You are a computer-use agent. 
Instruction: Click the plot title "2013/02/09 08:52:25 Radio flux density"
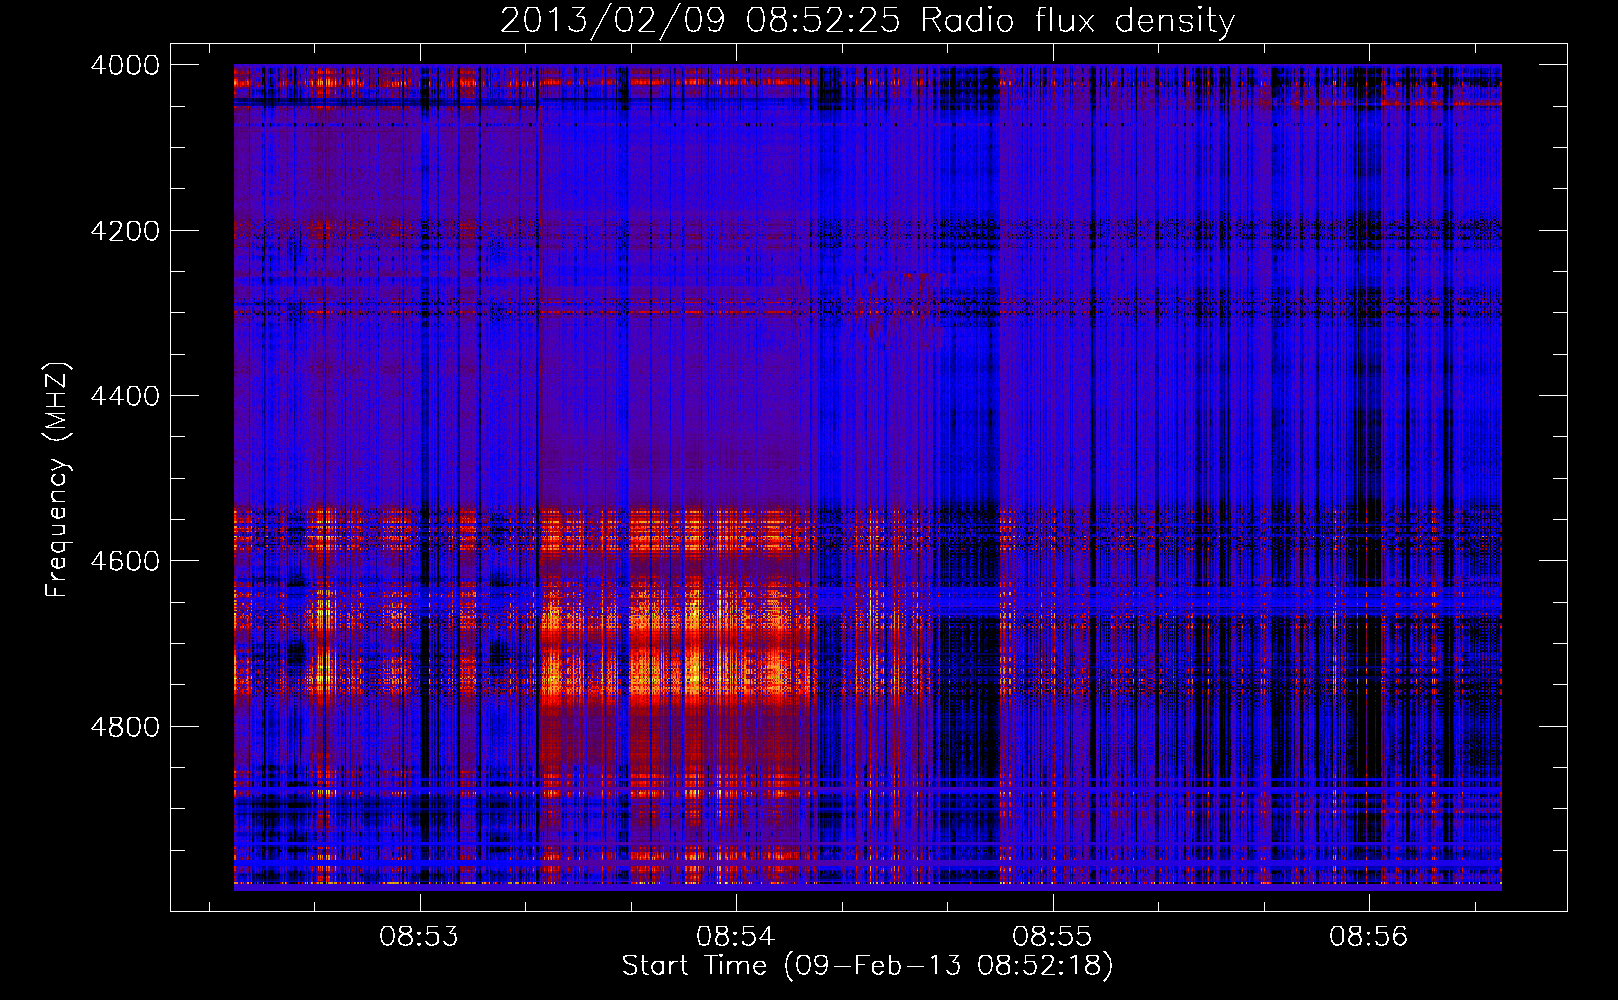pos(867,20)
